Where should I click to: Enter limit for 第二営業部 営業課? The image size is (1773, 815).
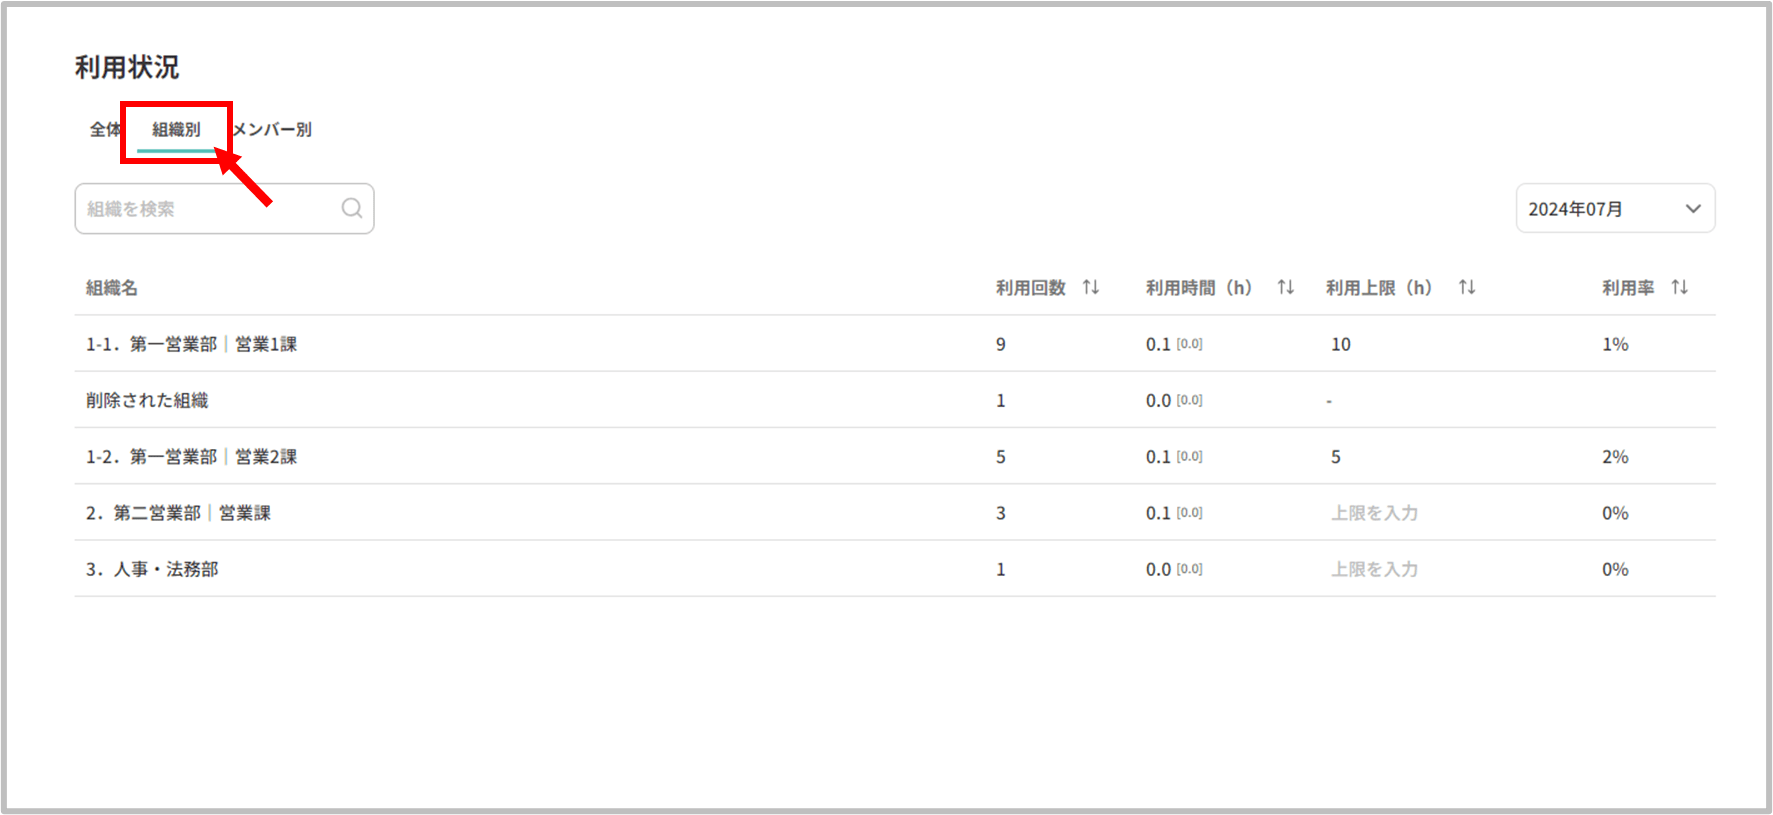coord(1374,513)
